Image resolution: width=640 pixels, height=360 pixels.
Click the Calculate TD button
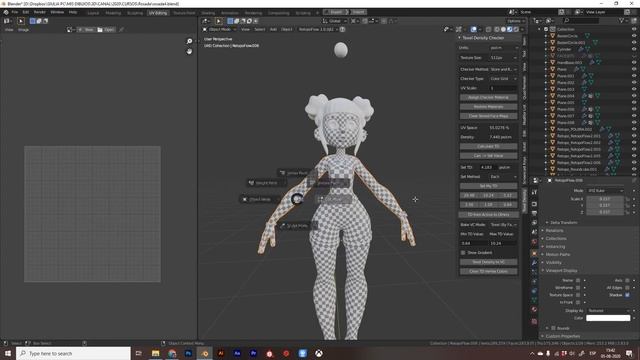(488, 146)
